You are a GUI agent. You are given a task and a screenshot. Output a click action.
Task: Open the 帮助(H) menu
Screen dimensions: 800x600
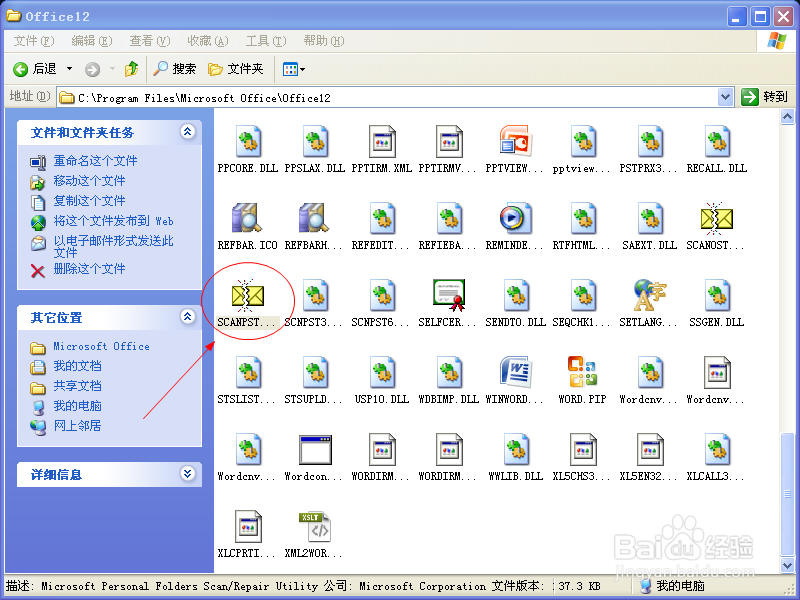tap(323, 41)
